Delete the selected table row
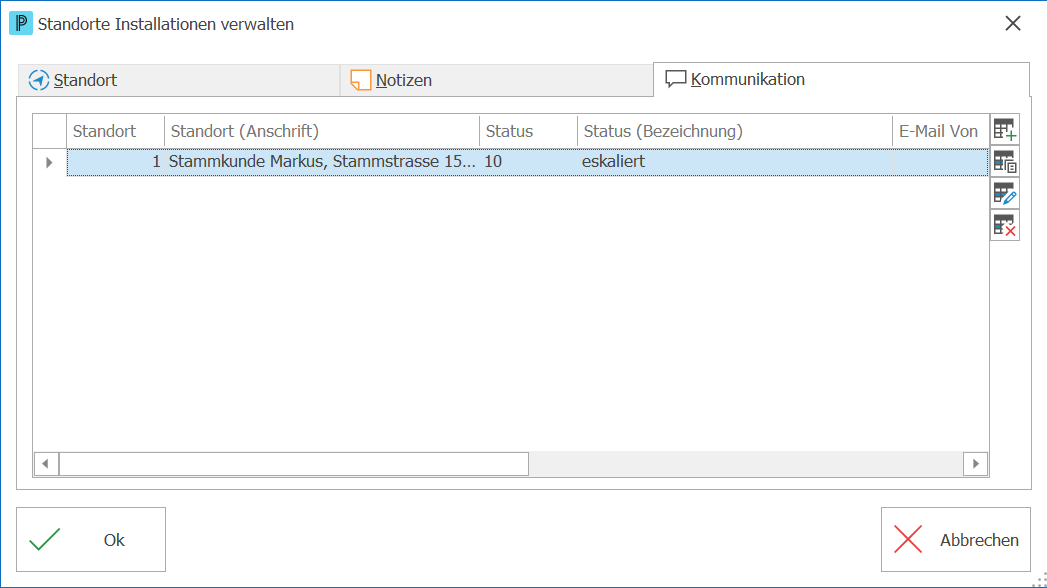This screenshot has width=1047, height=588. (x=1004, y=226)
